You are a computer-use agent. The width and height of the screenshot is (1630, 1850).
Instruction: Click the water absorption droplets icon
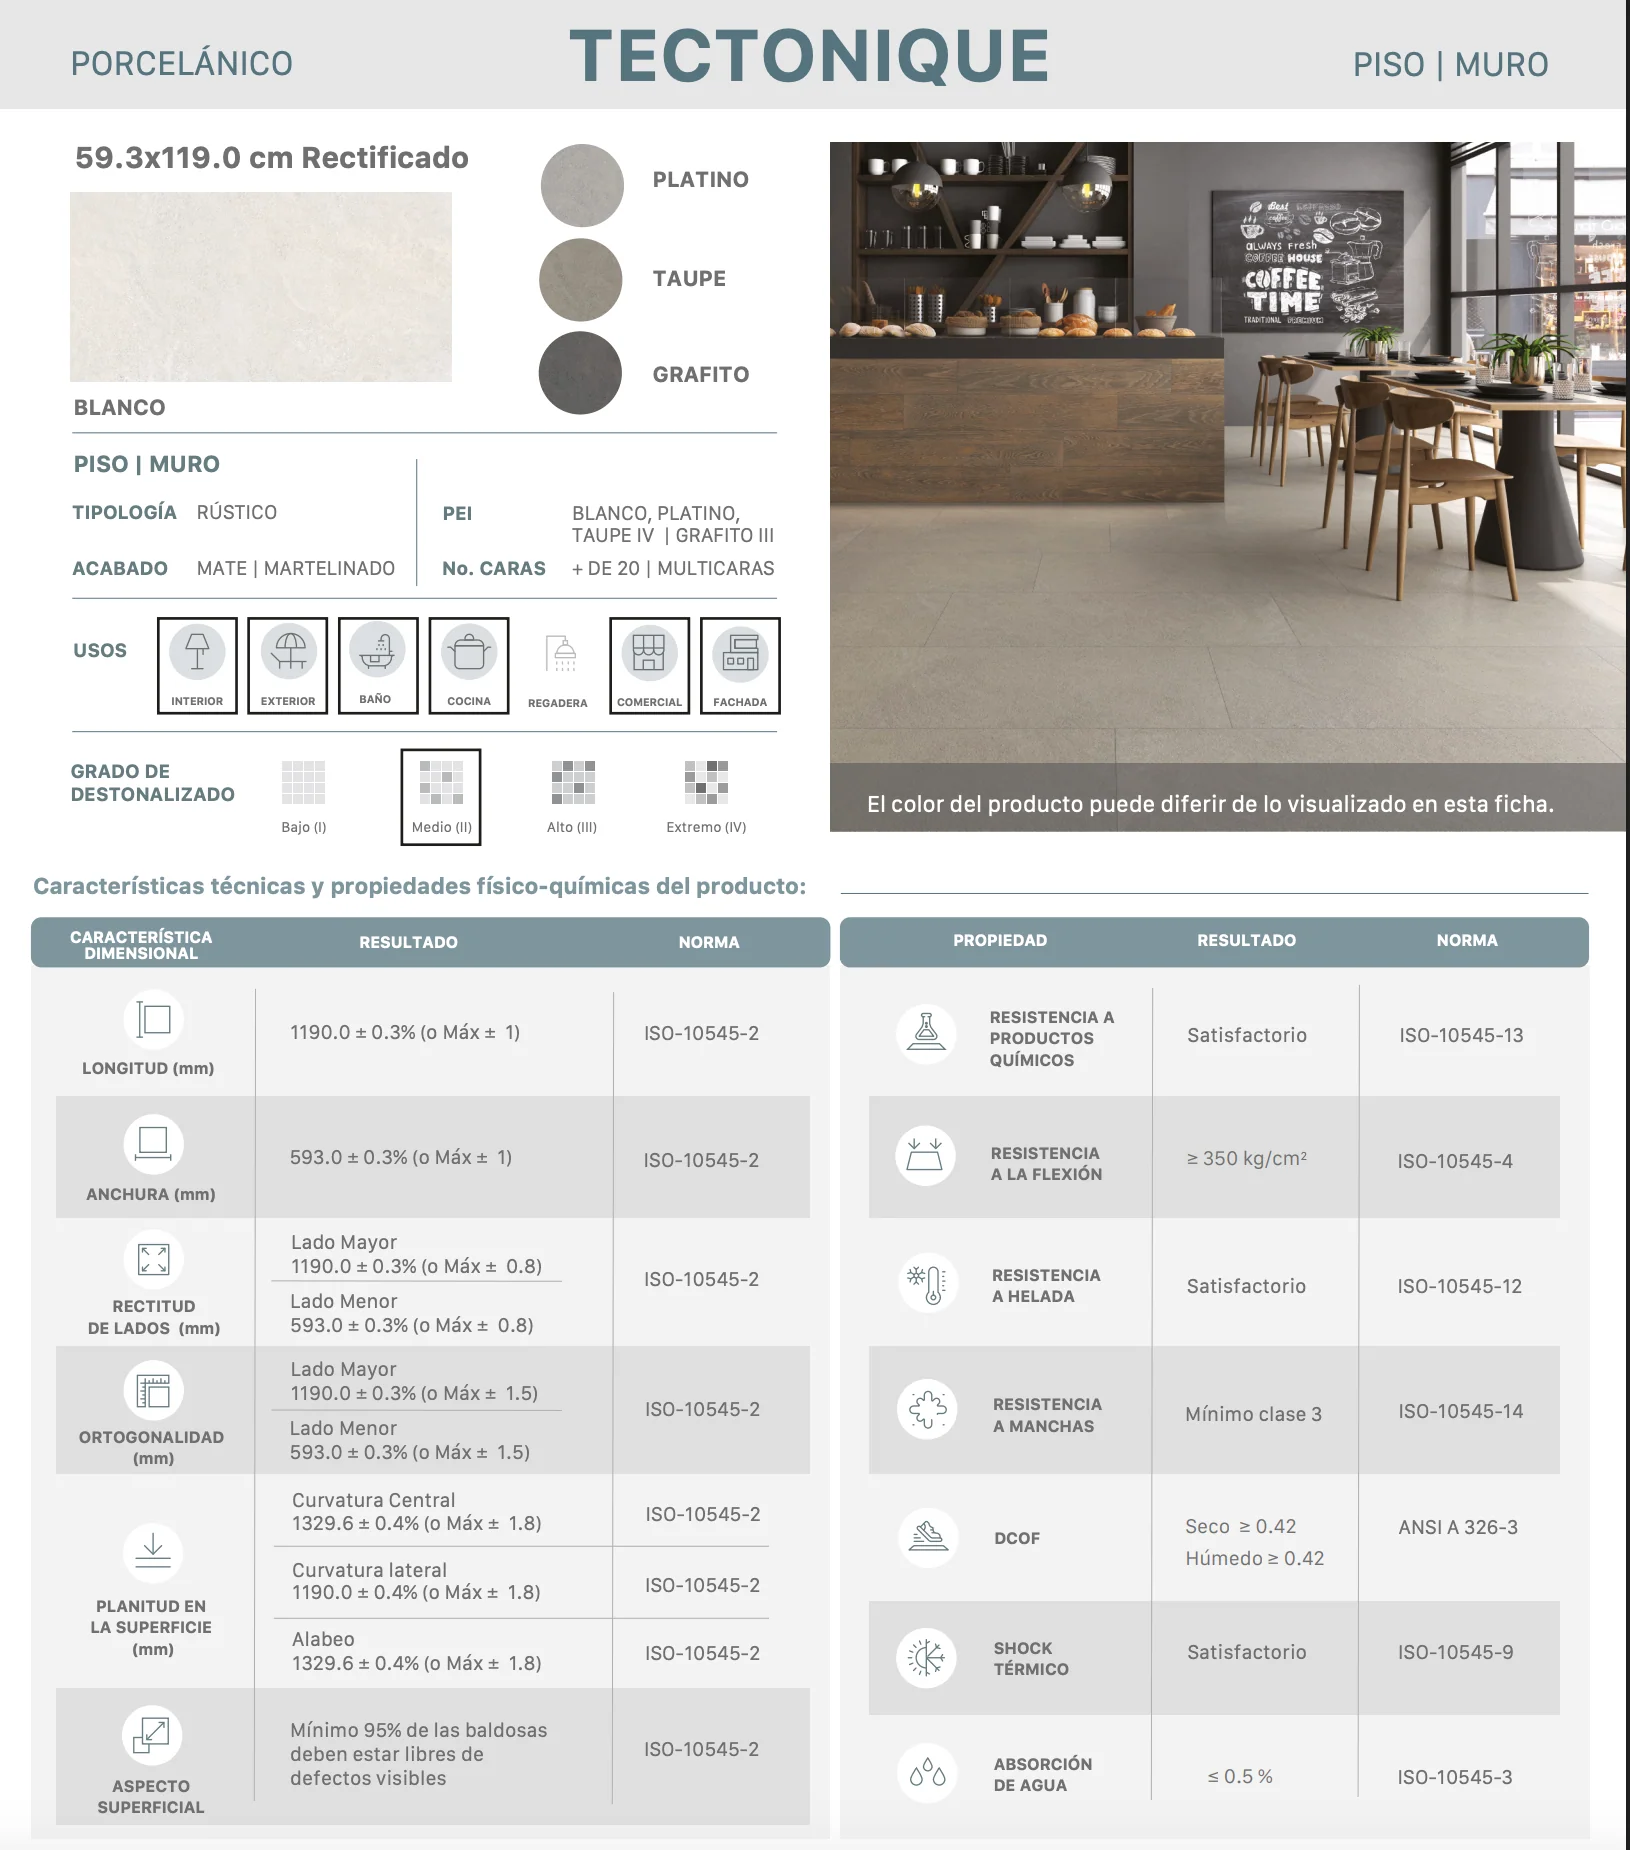click(x=927, y=1773)
